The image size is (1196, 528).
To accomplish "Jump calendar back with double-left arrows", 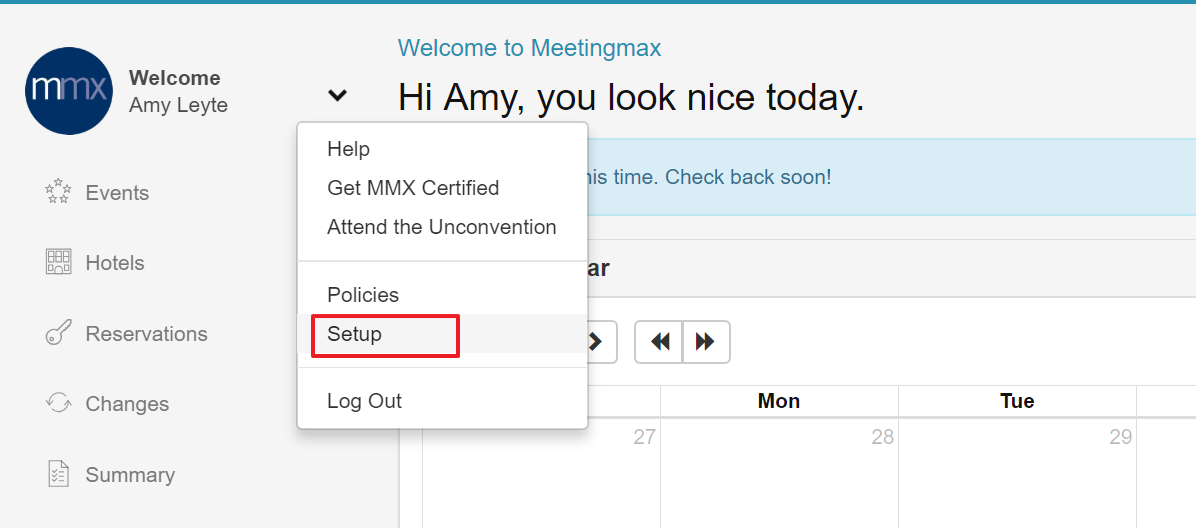I will [659, 342].
